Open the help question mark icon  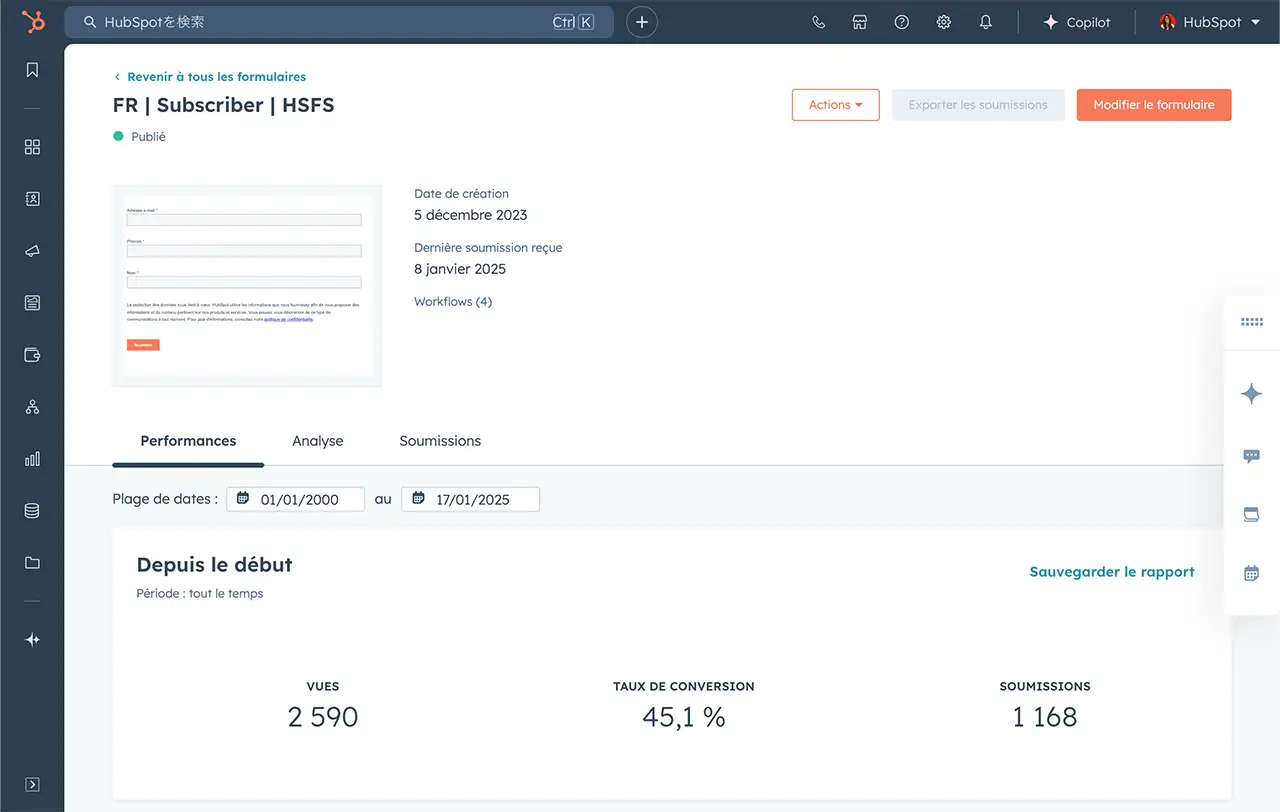point(902,22)
